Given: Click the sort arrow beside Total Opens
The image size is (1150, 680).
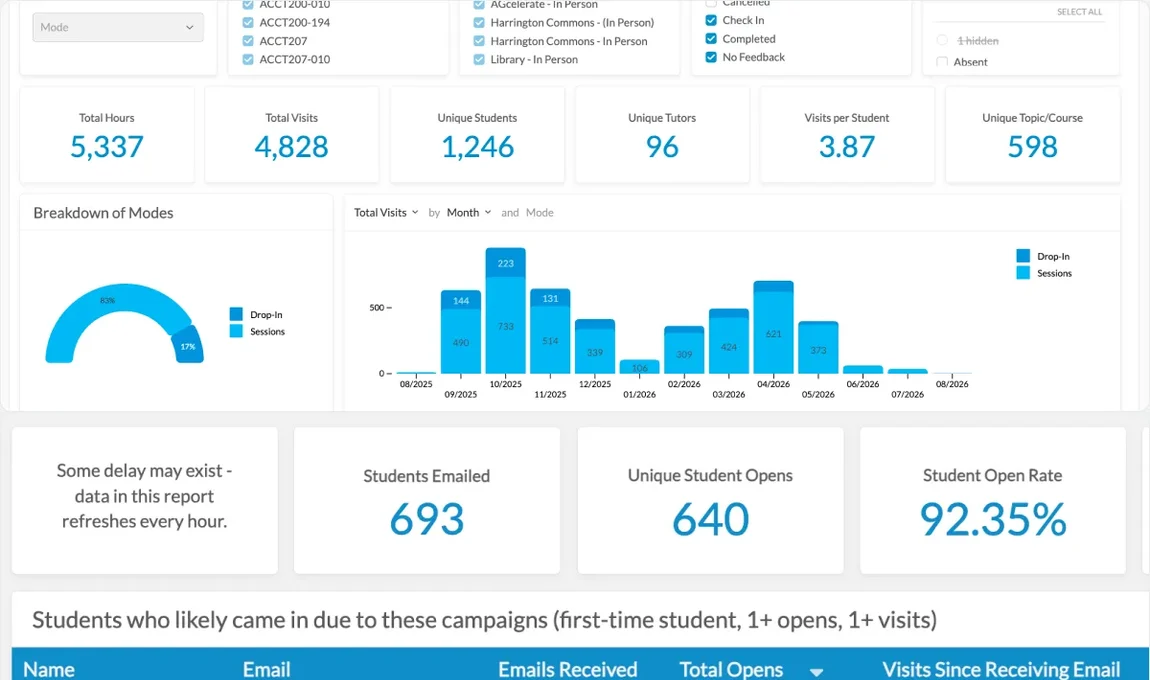Looking at the screenshot, I should click(x=816, y=672).
